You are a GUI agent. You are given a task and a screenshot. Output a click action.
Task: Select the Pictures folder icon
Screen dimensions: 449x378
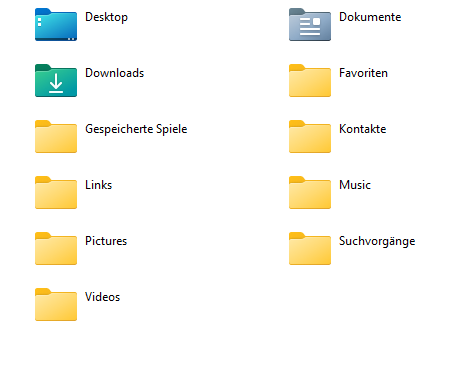point(56,249)
